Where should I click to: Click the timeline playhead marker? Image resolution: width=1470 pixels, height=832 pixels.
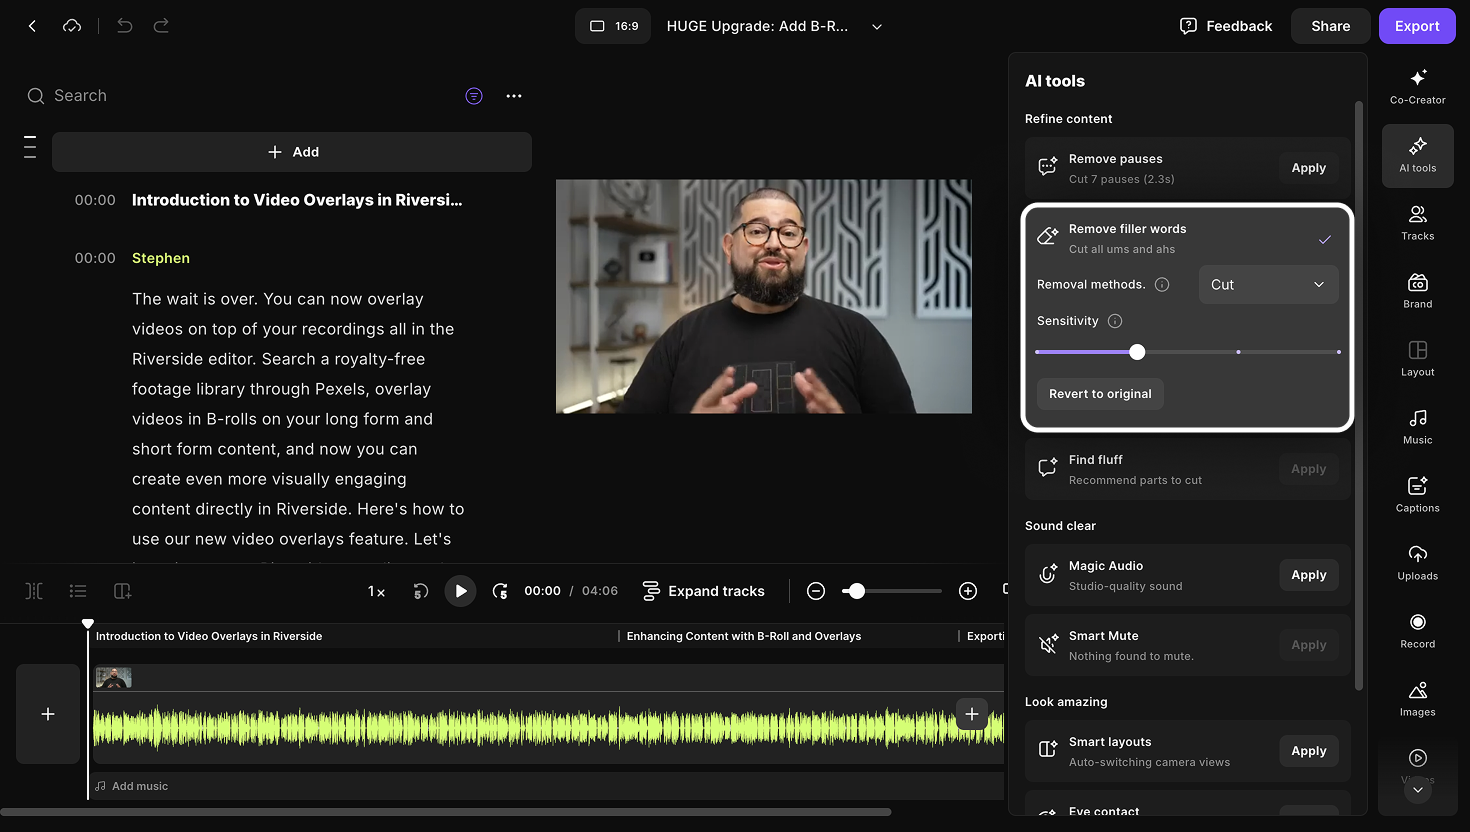[x=88, y=624]
